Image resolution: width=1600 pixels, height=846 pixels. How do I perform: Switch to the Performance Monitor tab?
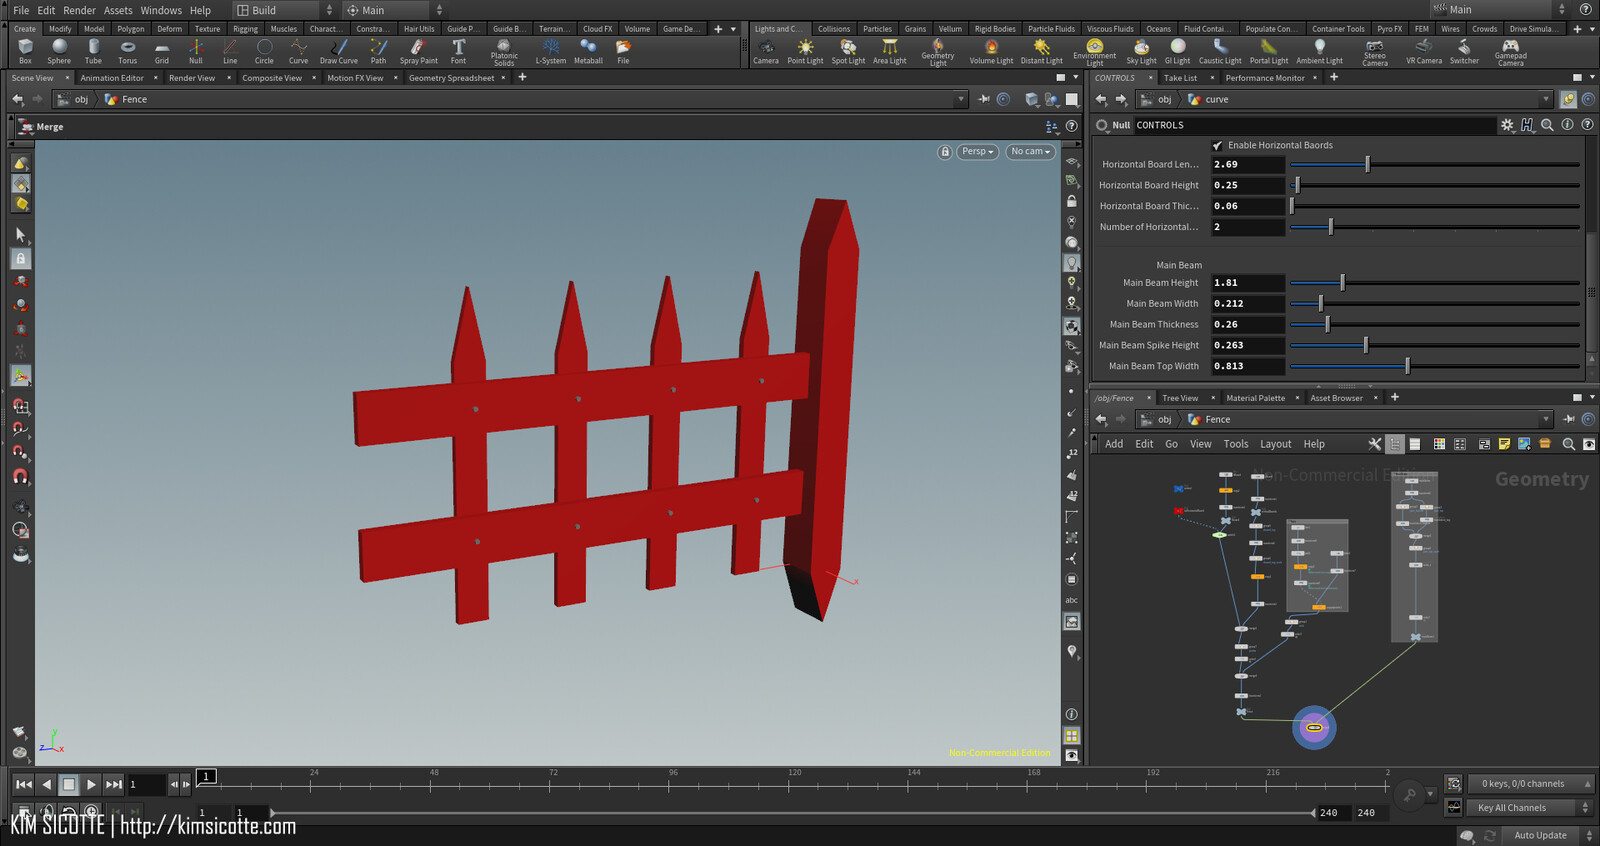(x=1265, y=78)
